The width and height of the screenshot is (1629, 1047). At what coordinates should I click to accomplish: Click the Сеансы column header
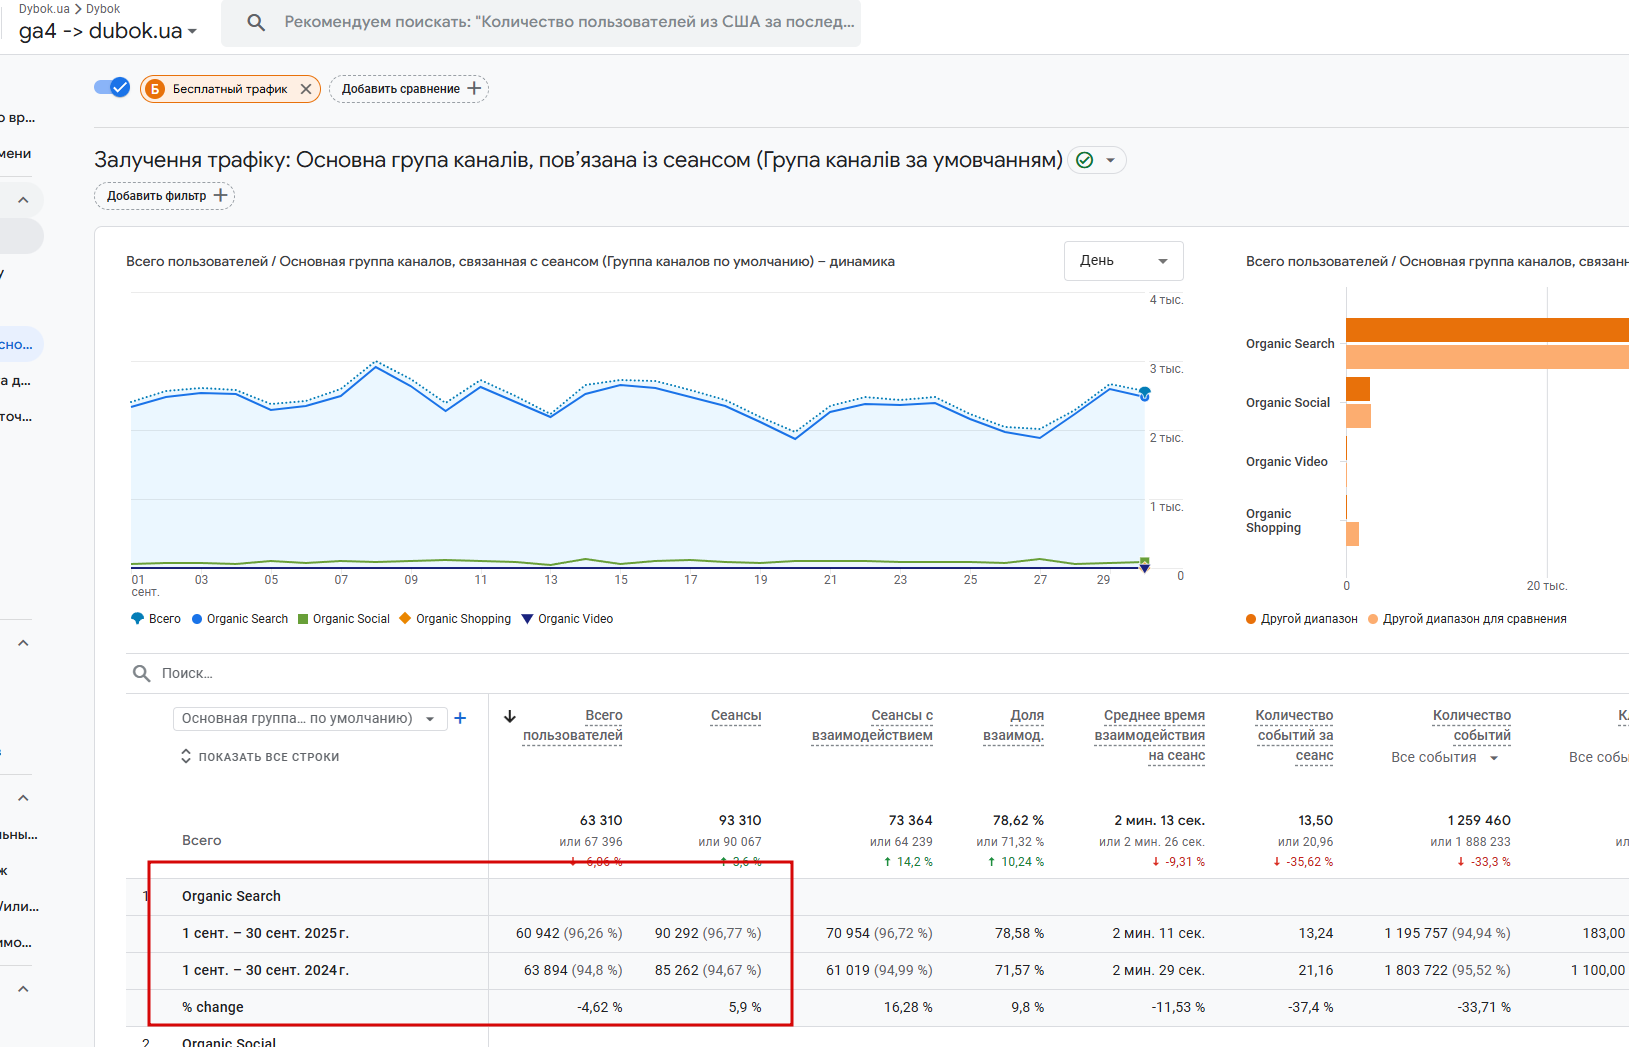[x=735, y=715]
